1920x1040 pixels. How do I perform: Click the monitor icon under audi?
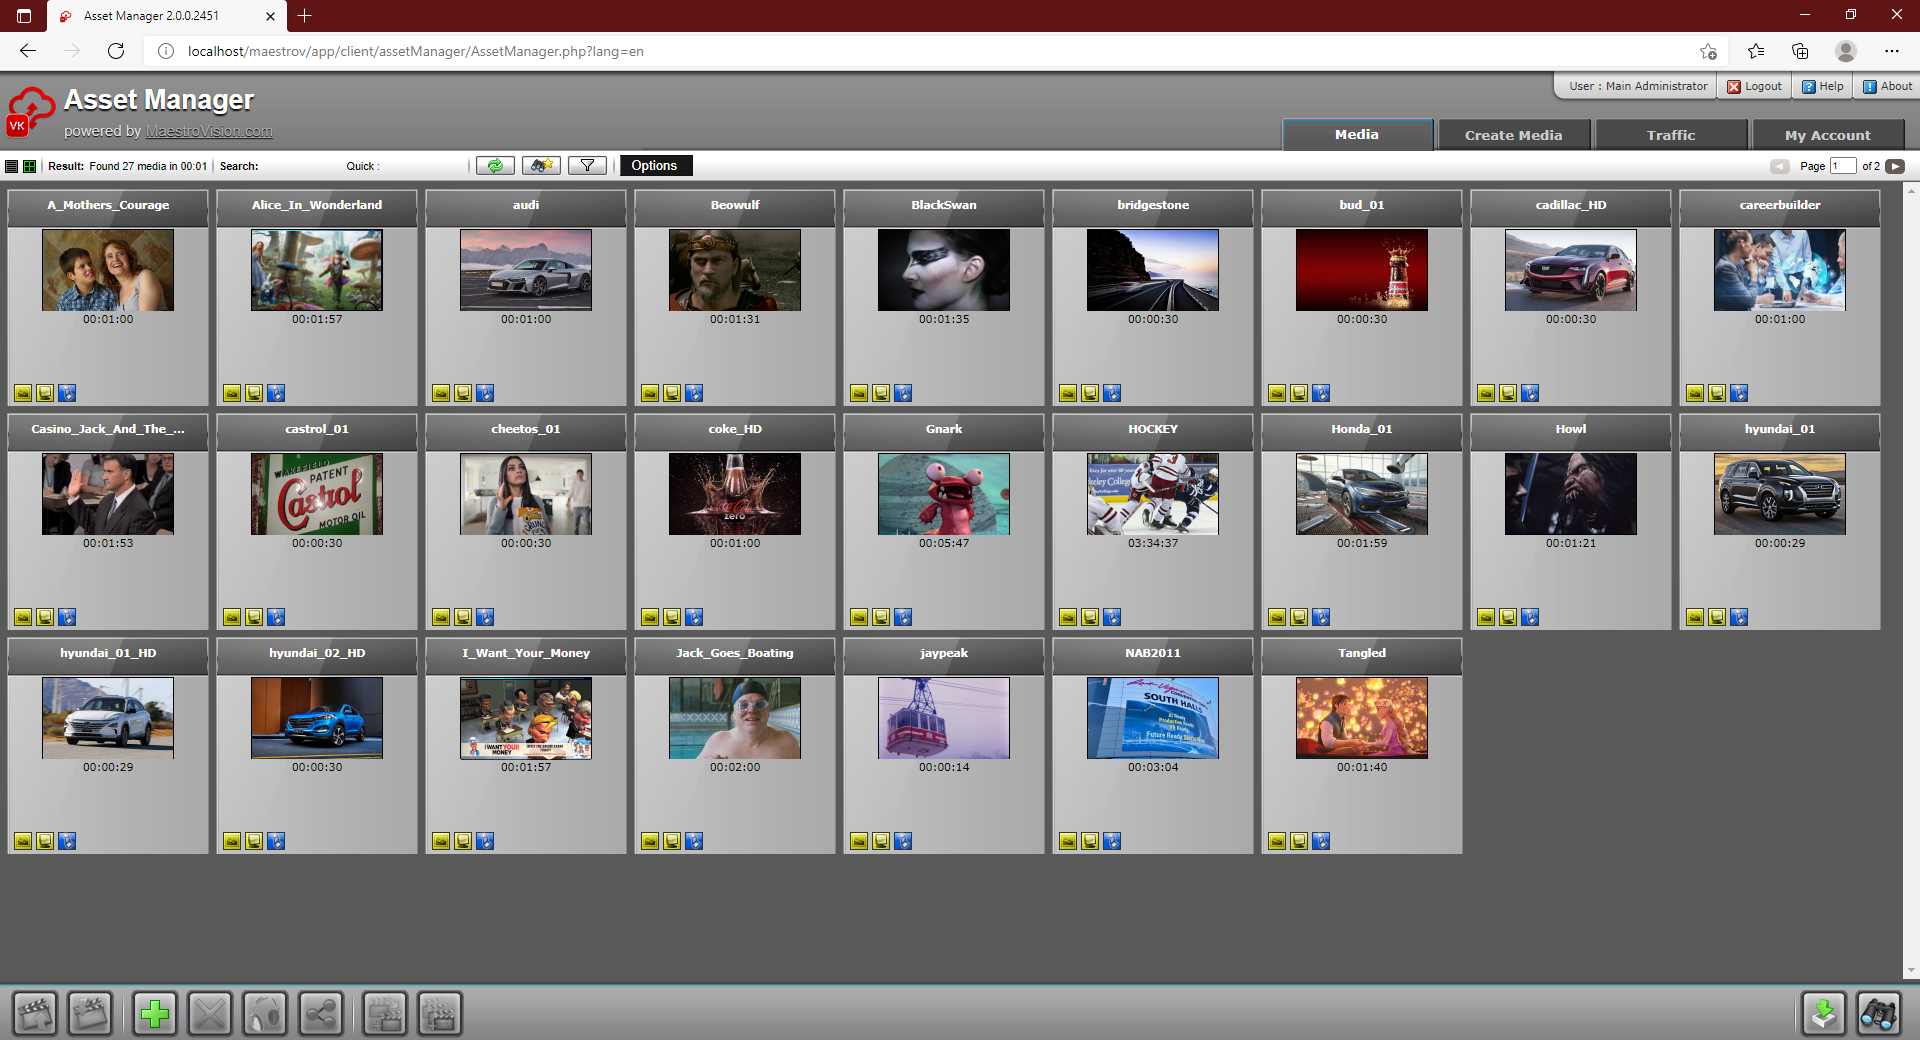coord(463,393)
